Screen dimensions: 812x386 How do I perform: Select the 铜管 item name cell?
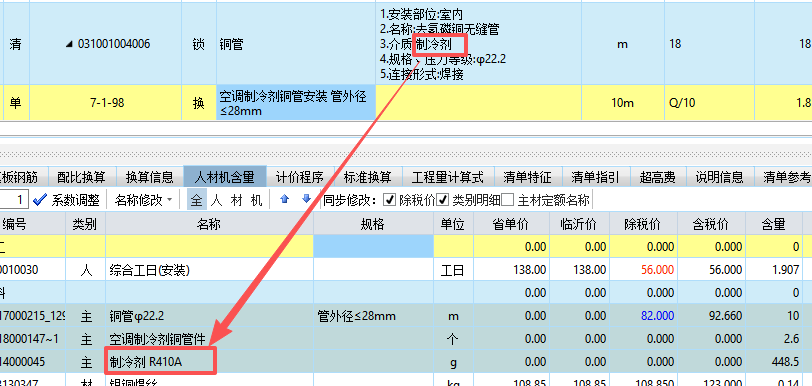(296, 45)
